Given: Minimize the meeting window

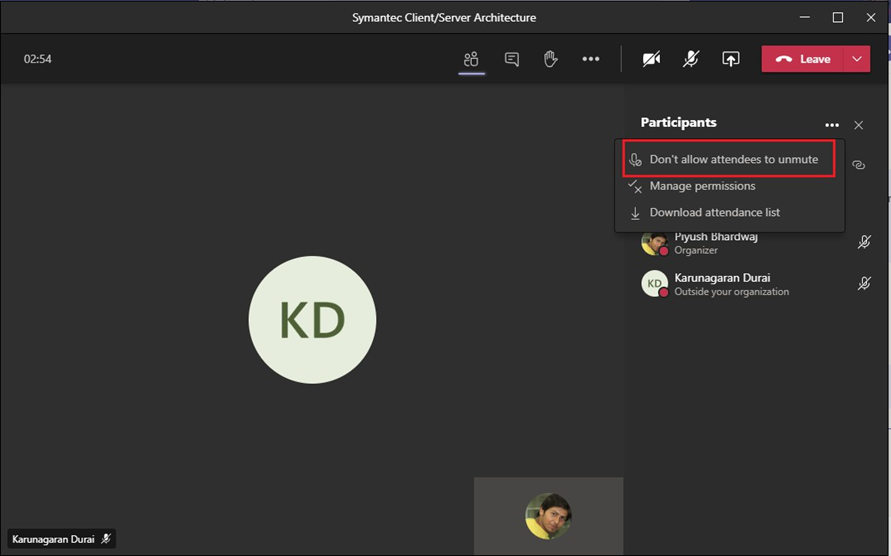Looking at the screenshot, I should pos(805,18).
